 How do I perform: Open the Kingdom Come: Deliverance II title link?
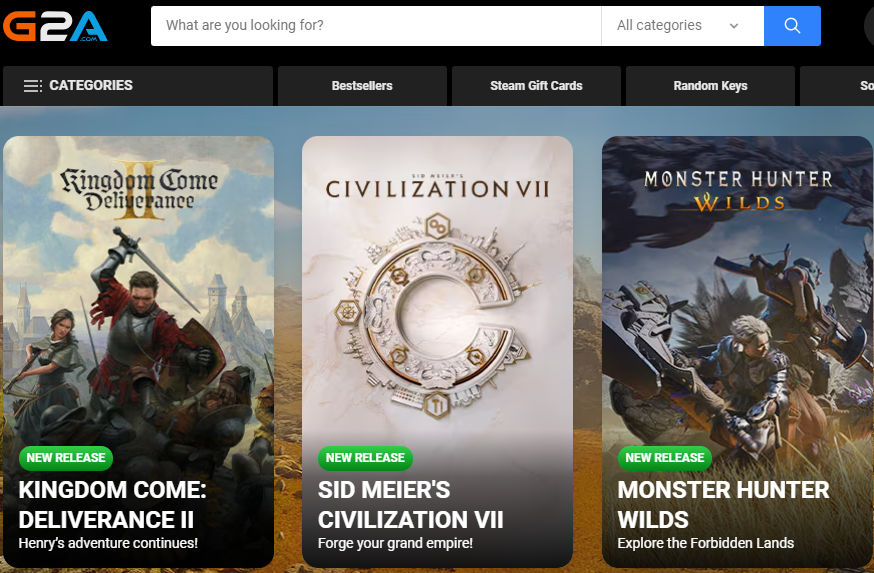coord(112,505)
